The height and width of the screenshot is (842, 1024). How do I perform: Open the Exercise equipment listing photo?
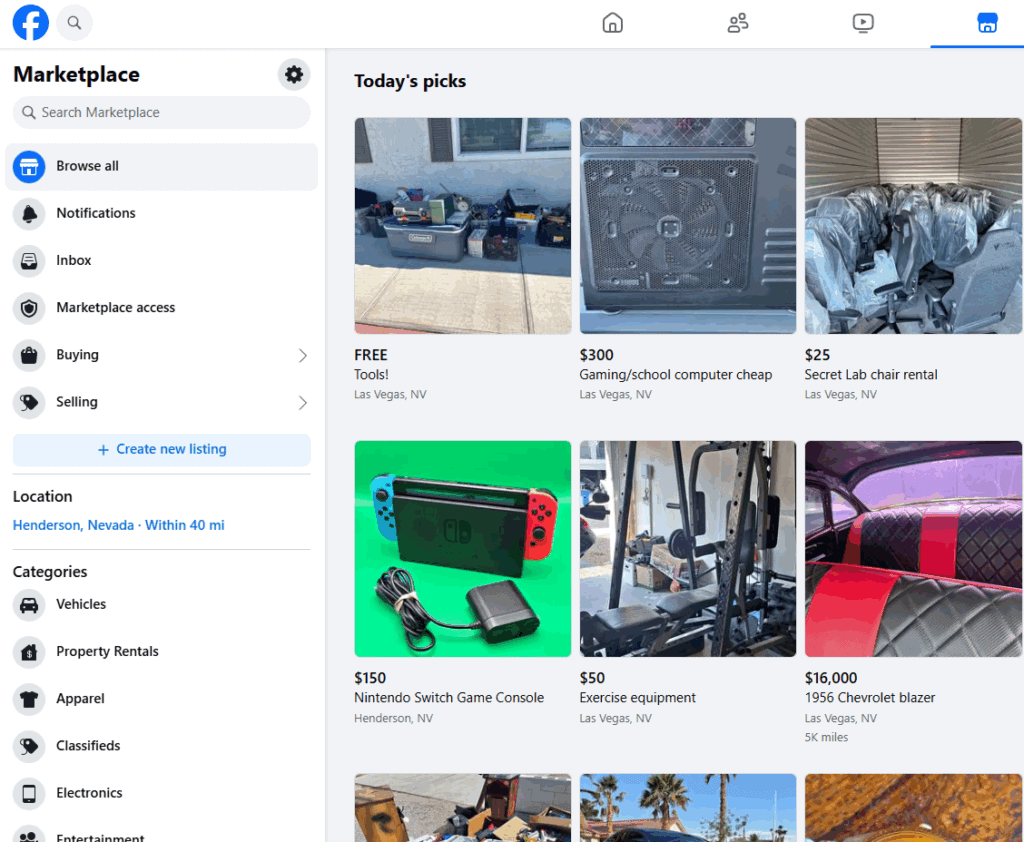(x=688, y=549)
